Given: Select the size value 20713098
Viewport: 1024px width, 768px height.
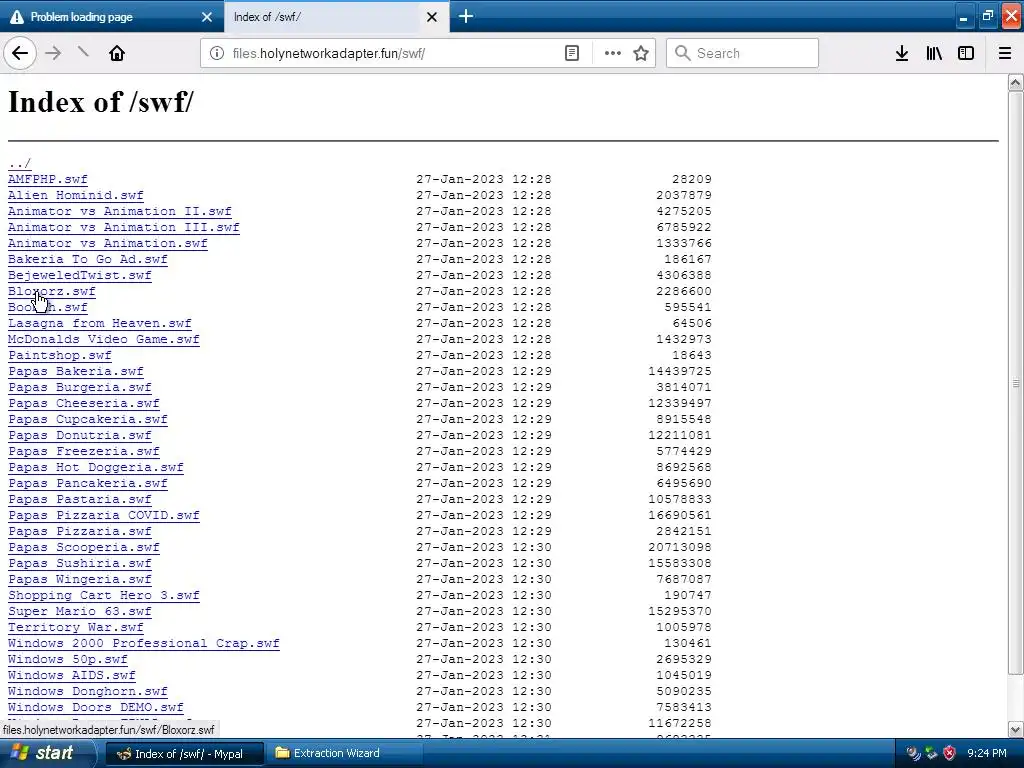Looking at the screenshot, I should (680, 547).
